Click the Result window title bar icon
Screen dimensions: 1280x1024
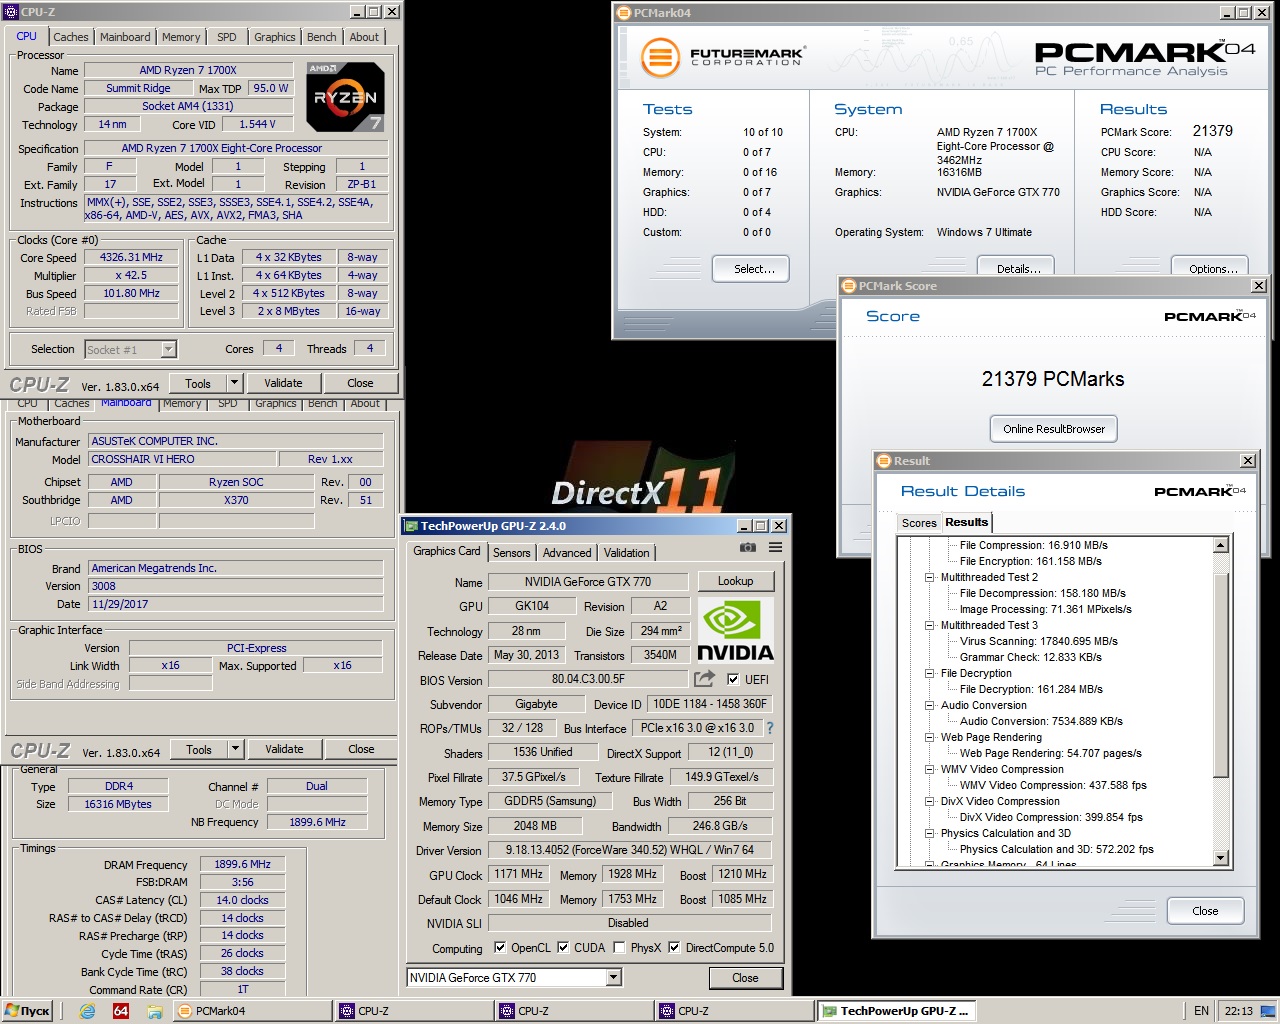[884, 461]
